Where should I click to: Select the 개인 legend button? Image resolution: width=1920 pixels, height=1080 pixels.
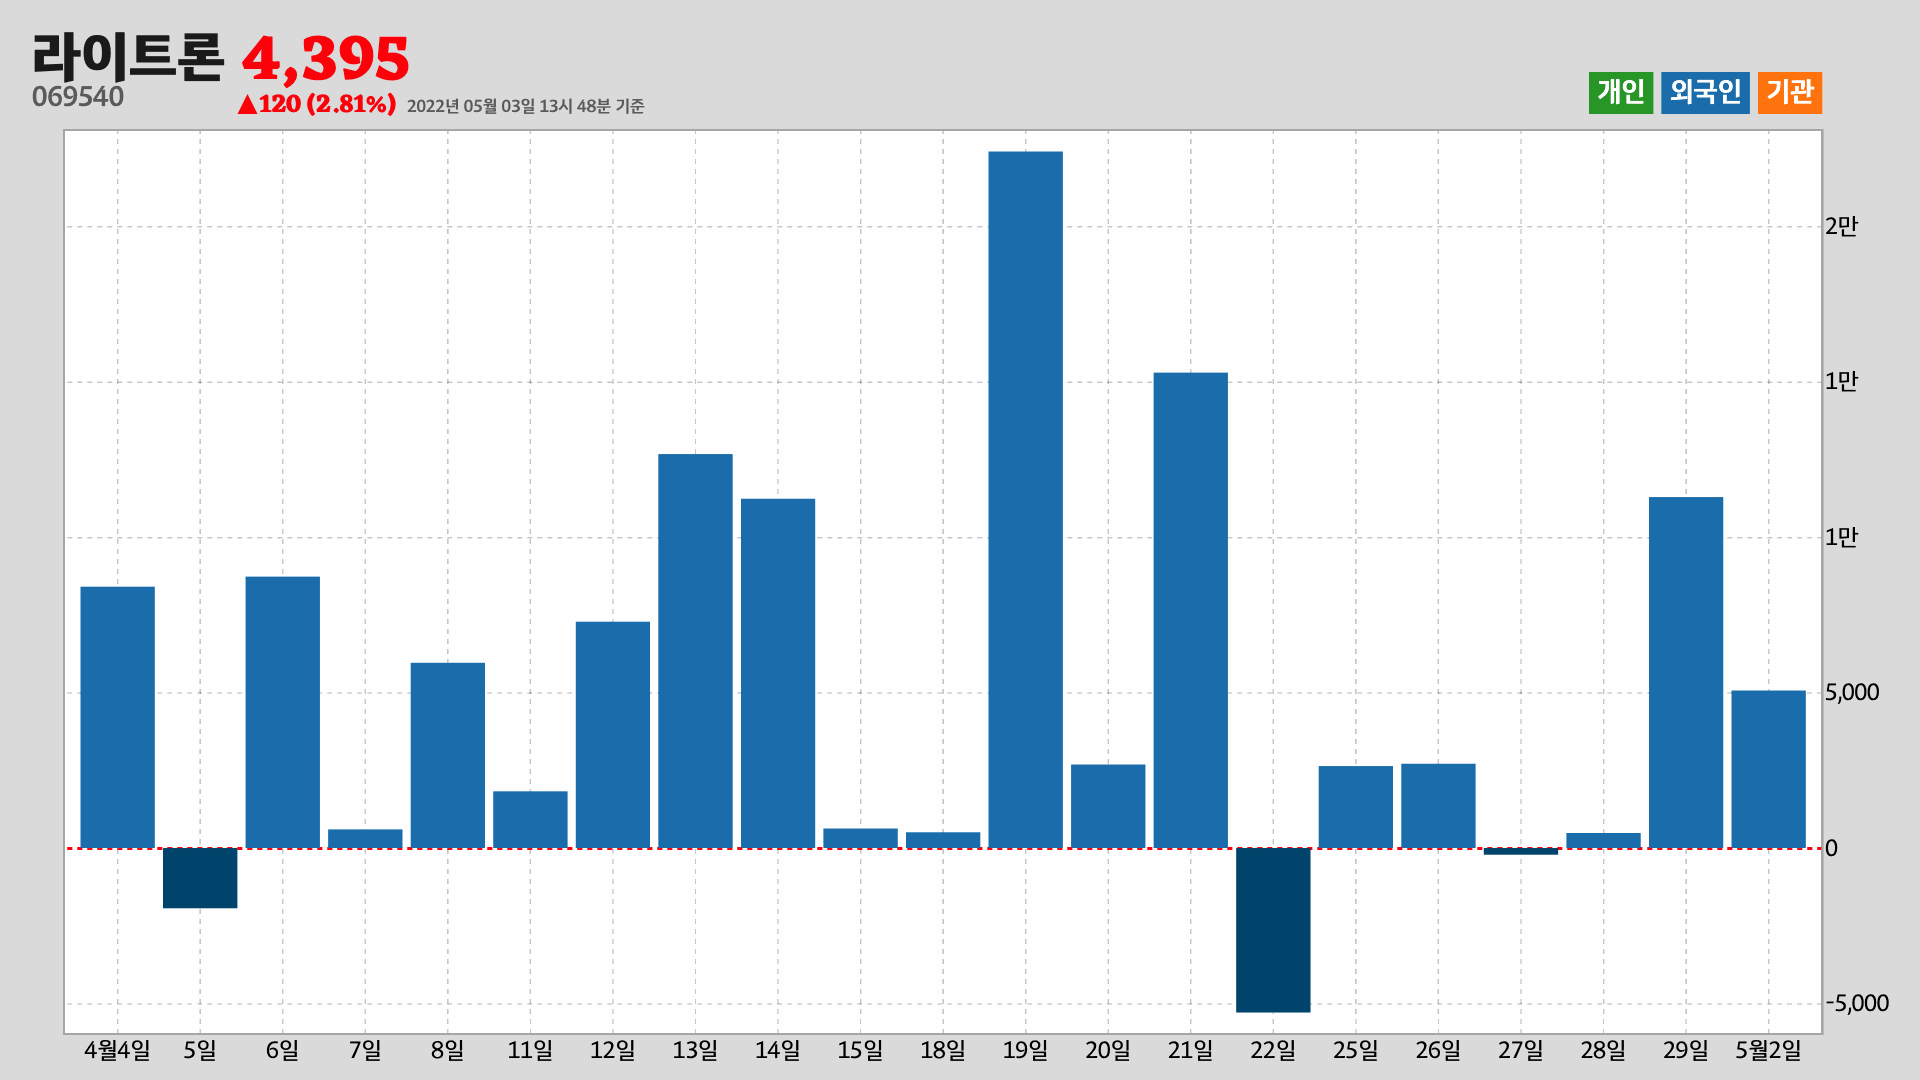[1620, 93]
